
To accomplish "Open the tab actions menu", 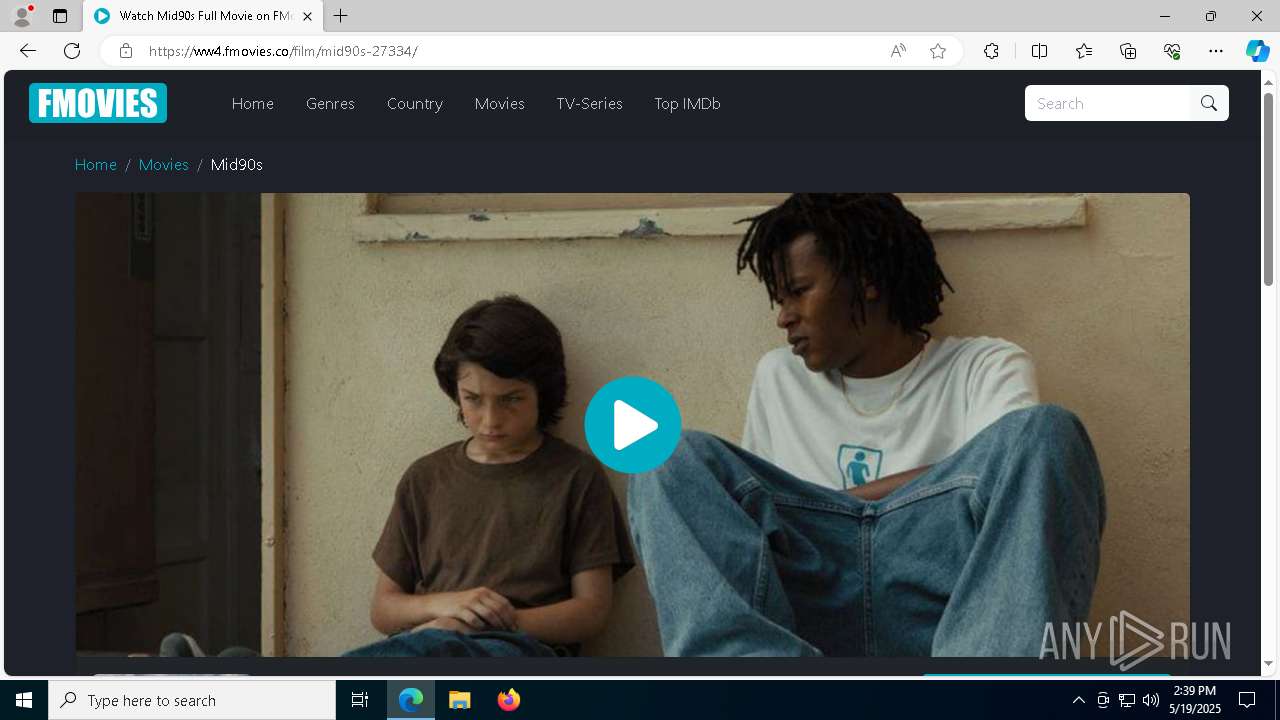I will coord(60,16).
